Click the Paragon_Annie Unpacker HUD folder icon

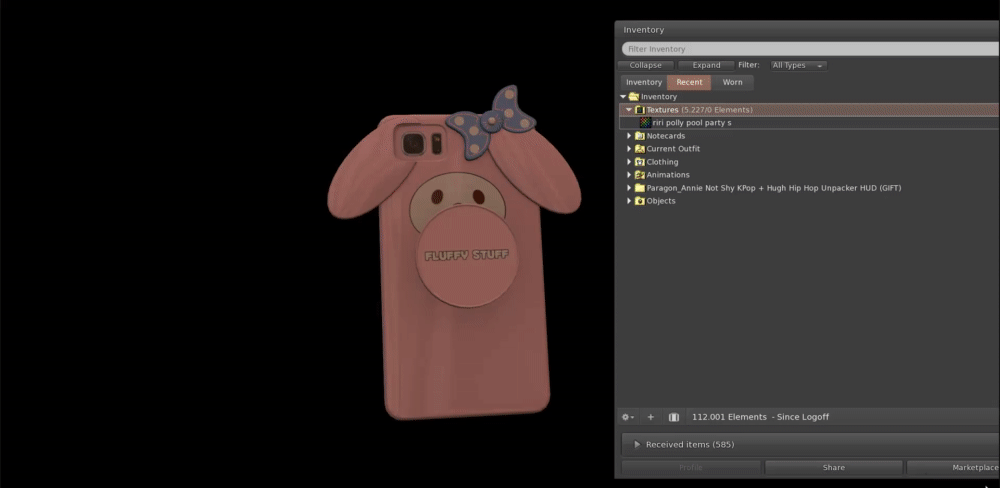click(640, 188)
